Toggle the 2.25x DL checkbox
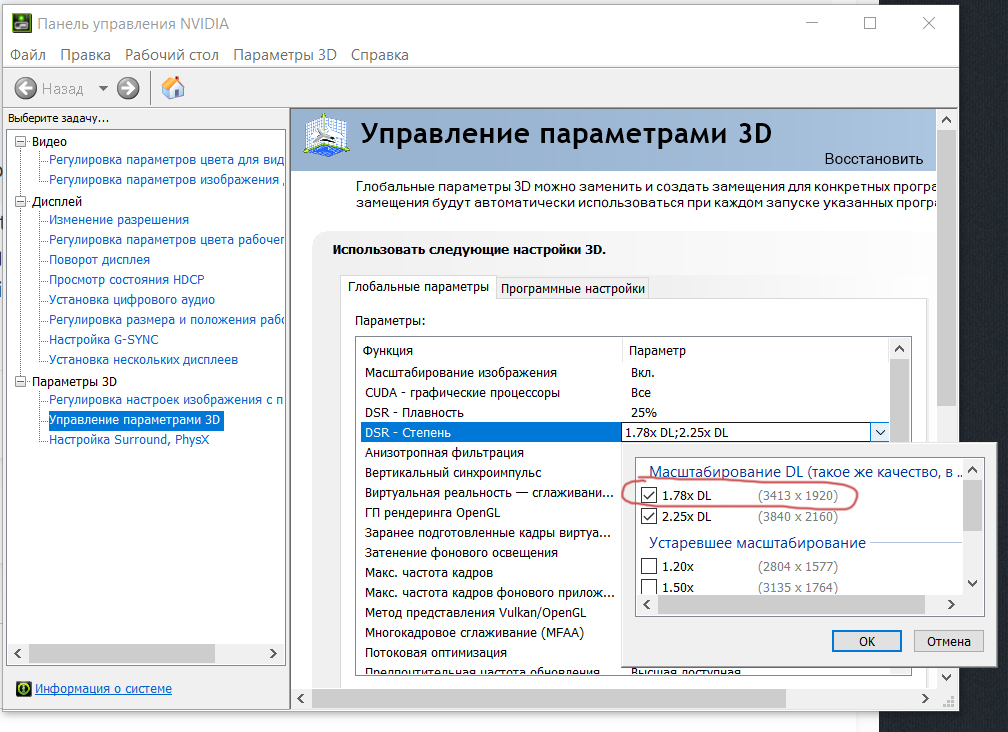The height and width of the screenshot is (732, 1008). coord(649,516)
